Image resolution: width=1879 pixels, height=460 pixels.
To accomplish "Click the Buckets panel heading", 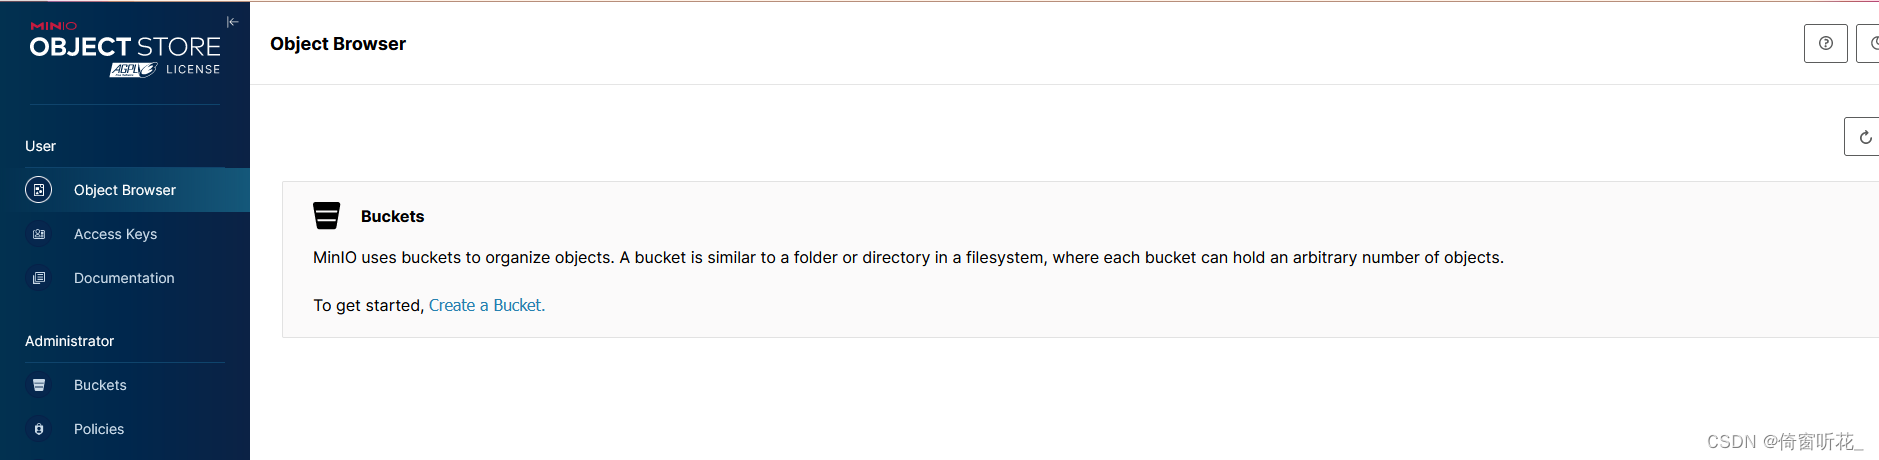I will [393, 216].
